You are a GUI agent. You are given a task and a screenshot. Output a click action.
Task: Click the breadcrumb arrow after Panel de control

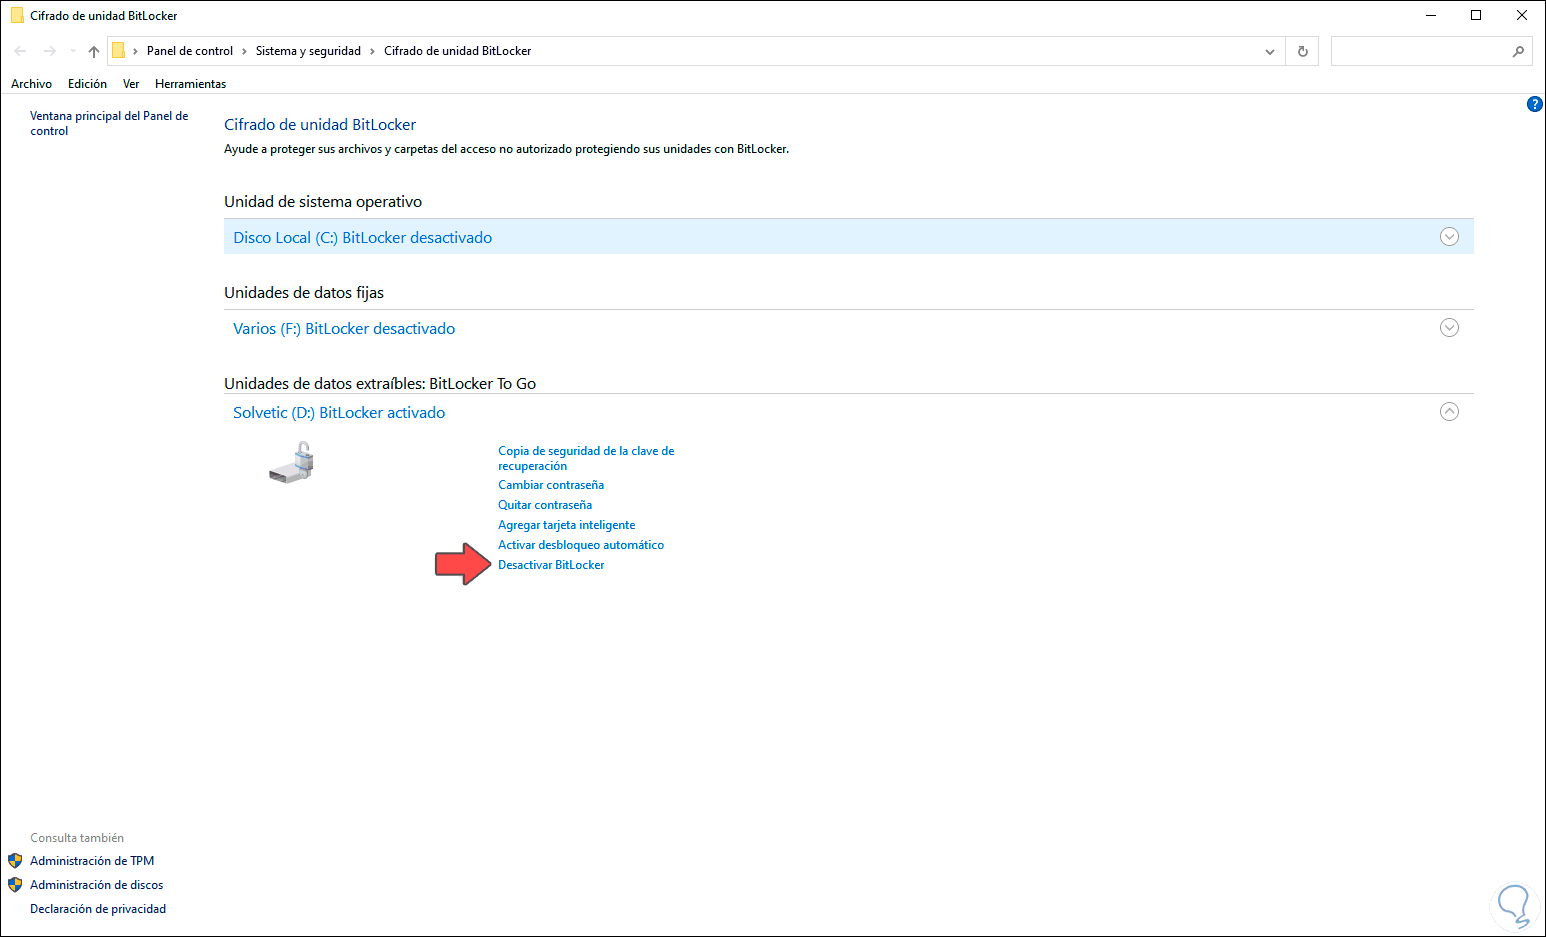click(x=244, y=51)
